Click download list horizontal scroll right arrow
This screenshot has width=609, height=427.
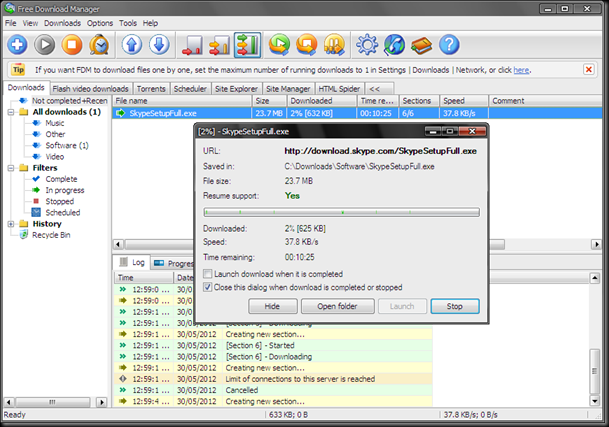point(596,244)
